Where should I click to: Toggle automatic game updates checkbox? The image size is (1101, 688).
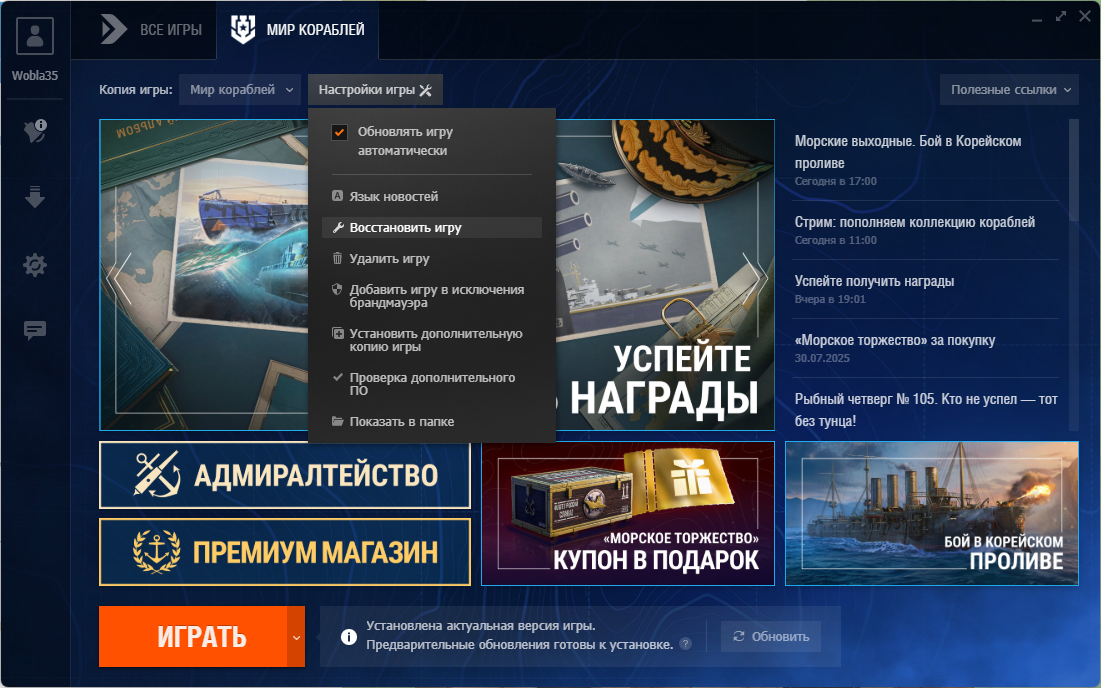(x=339, y=132)
